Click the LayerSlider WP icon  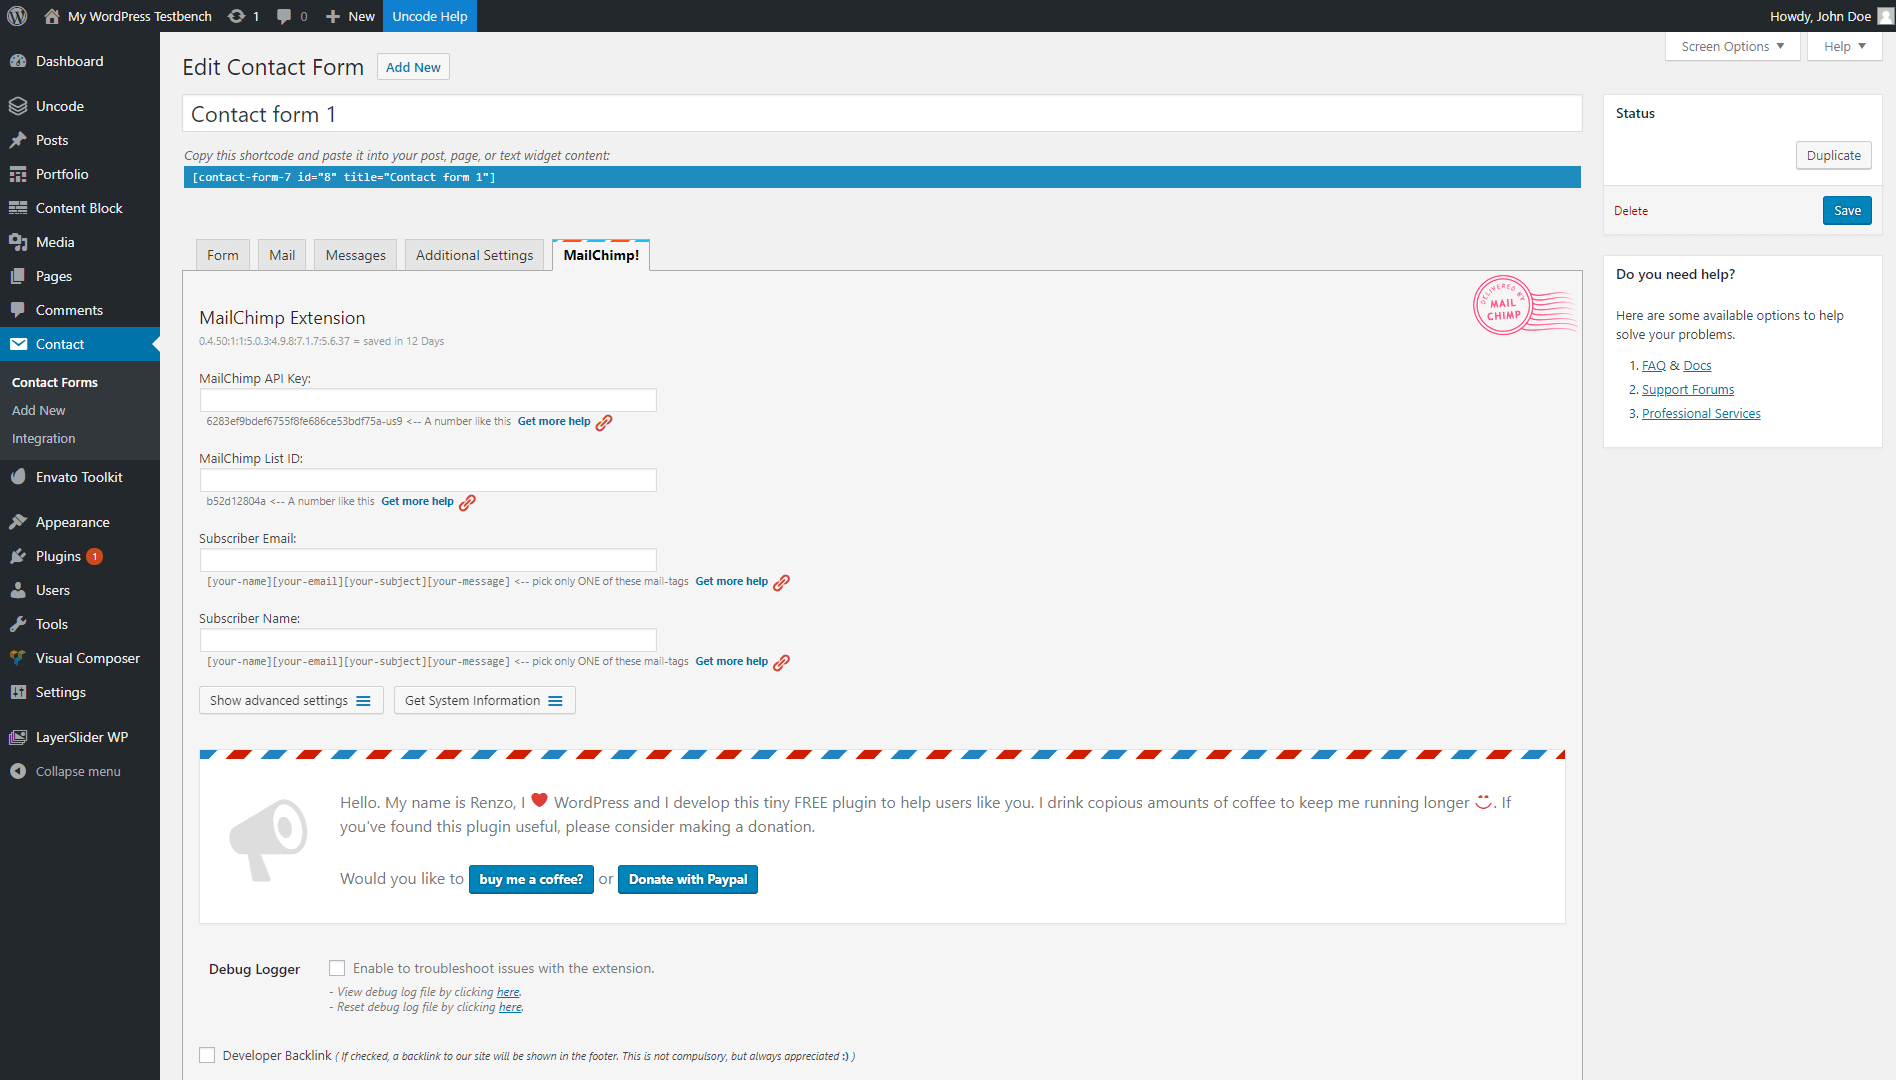[18, 737]
